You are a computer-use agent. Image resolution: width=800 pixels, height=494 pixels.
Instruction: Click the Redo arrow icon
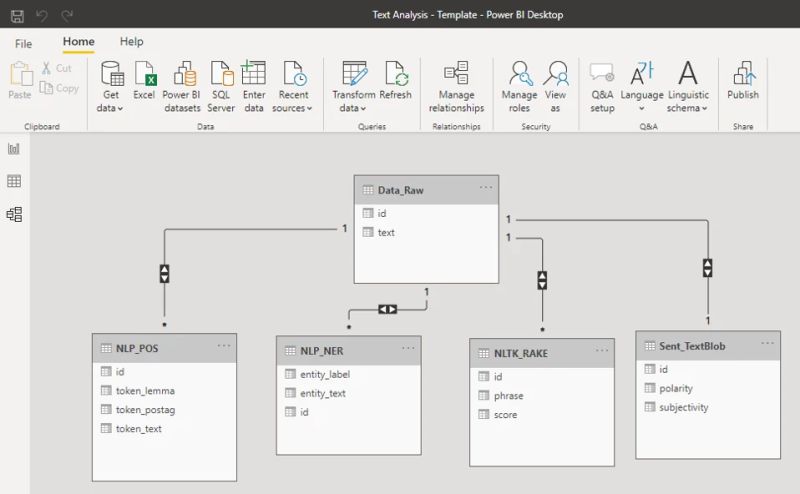point(67,16)
